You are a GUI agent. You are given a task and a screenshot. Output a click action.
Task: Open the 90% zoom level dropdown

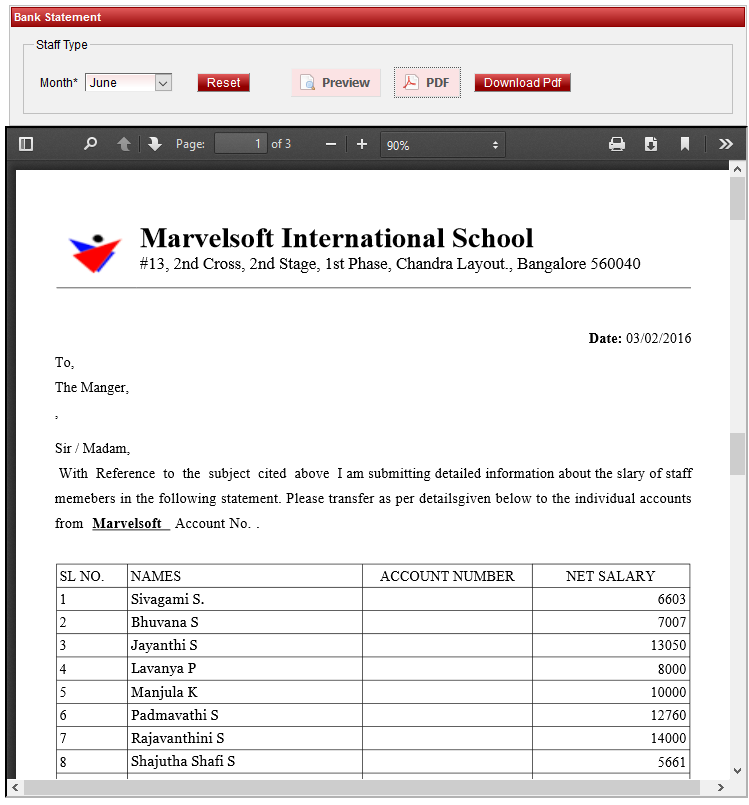442,145
